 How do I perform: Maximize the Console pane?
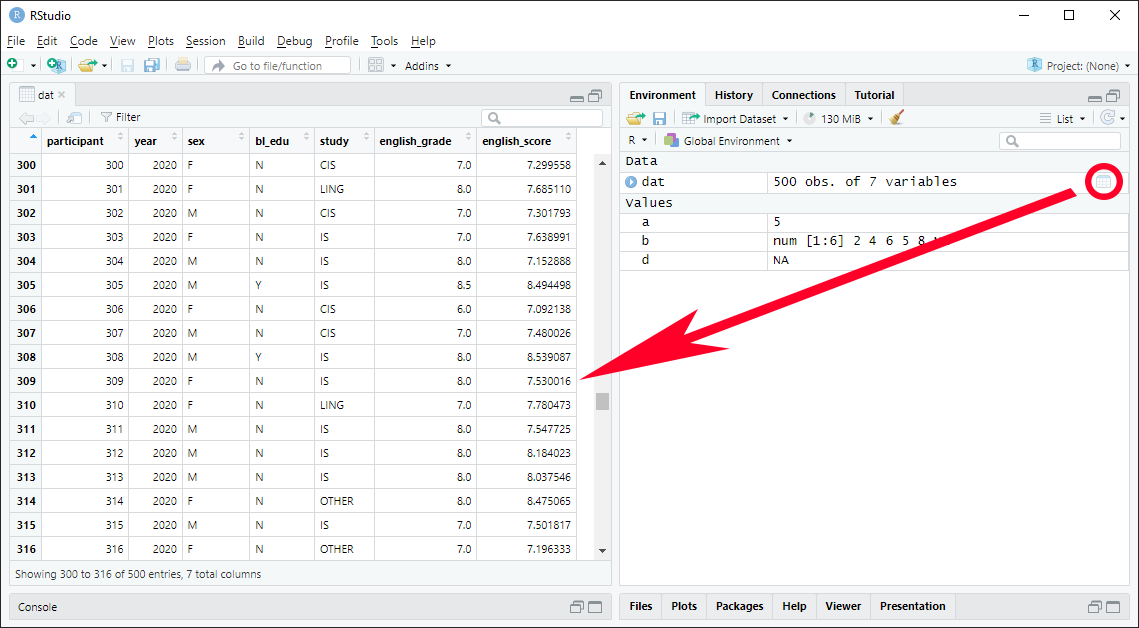(x=595, y=607)
